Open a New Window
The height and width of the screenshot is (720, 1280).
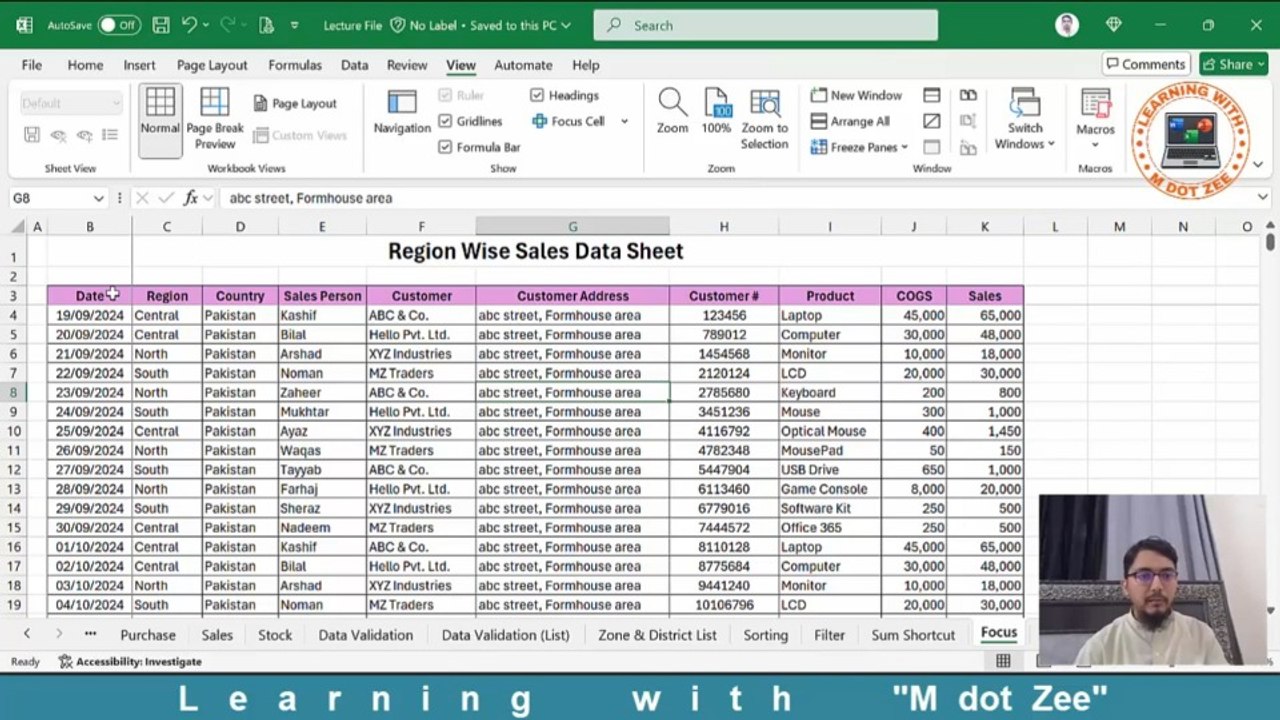click(856, 95)
